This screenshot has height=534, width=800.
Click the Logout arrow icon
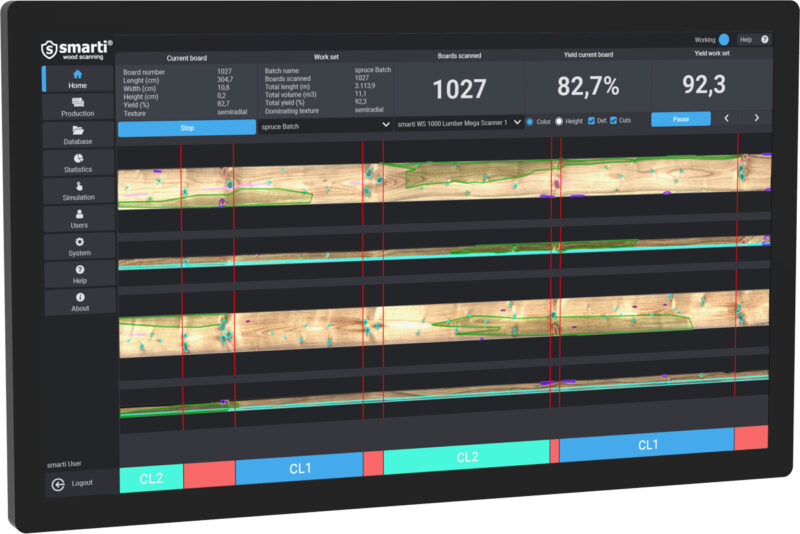click(x=58, y=485)
